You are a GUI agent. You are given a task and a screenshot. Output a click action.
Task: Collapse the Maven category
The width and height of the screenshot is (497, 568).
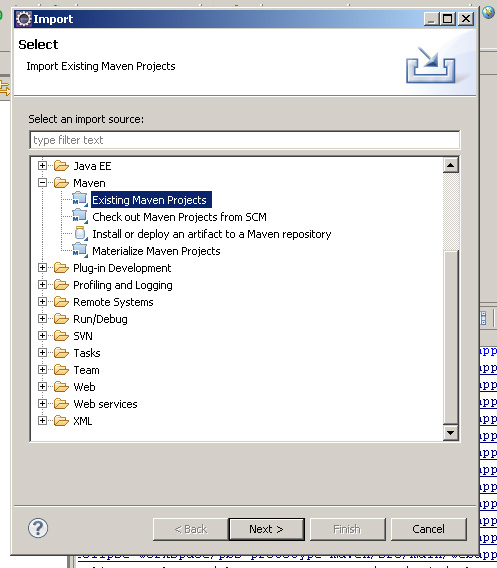tap(42, 183)
